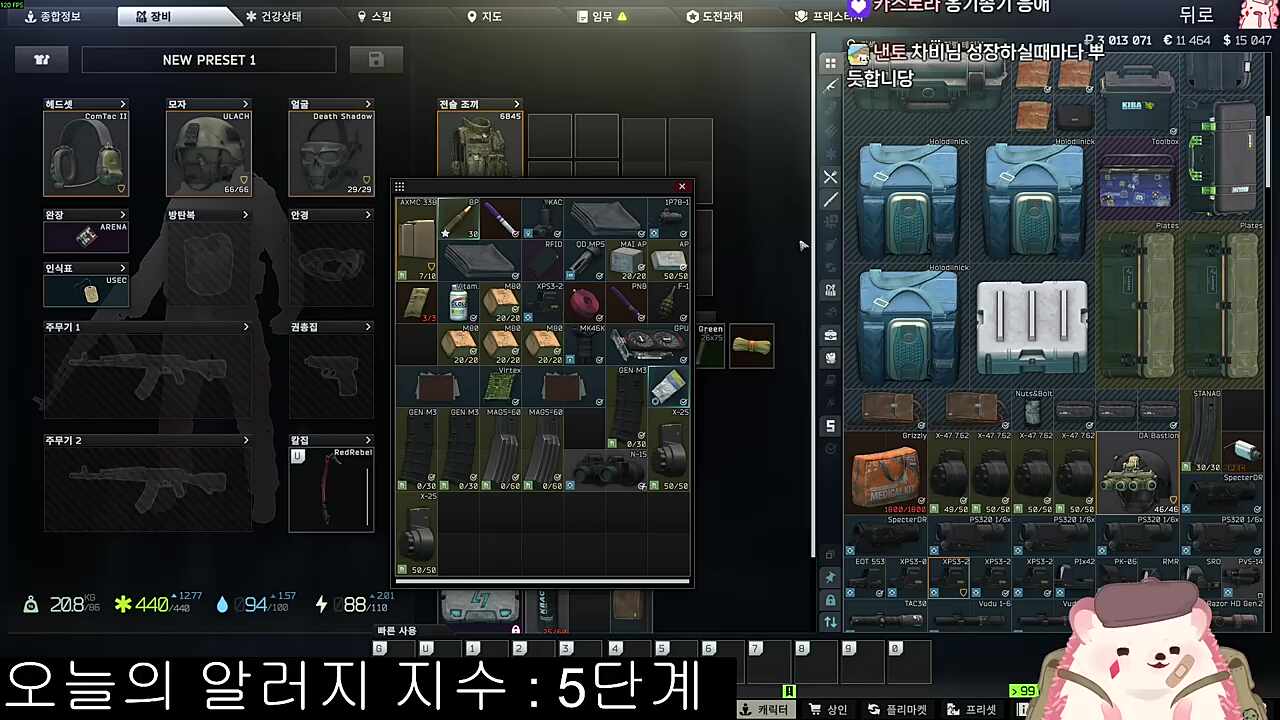Viewport: 1280px width, 720px height.
Task: Select the Grizzly medical kit in stash
Action: (886, 472)
